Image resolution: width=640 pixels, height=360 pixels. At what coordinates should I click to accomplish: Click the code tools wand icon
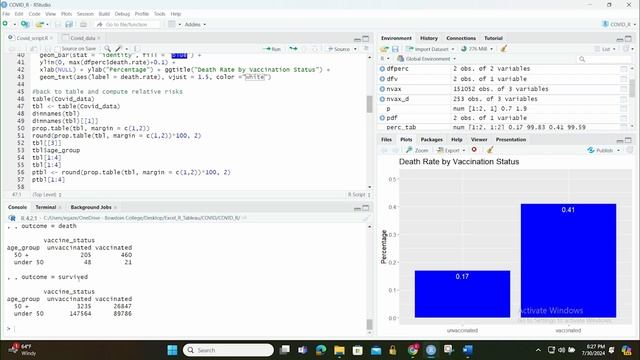[118, 49]
